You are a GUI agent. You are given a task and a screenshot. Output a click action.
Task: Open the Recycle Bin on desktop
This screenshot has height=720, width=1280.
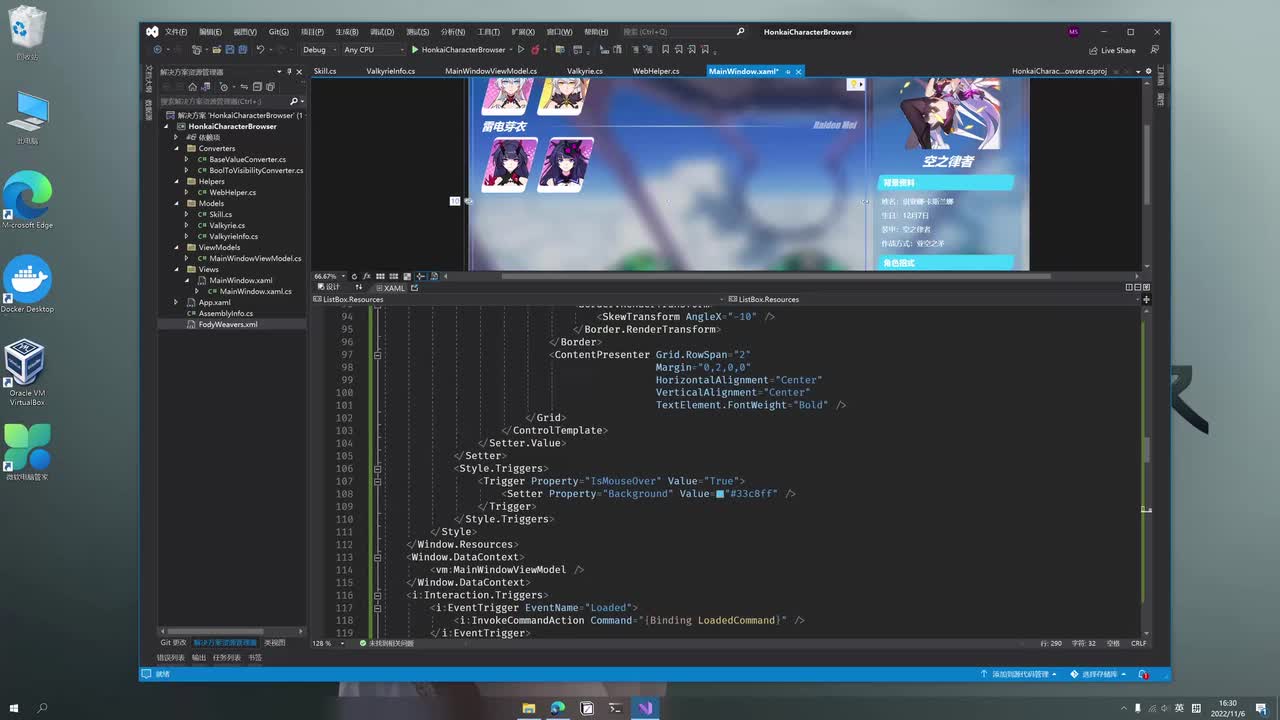click(27, 34)
